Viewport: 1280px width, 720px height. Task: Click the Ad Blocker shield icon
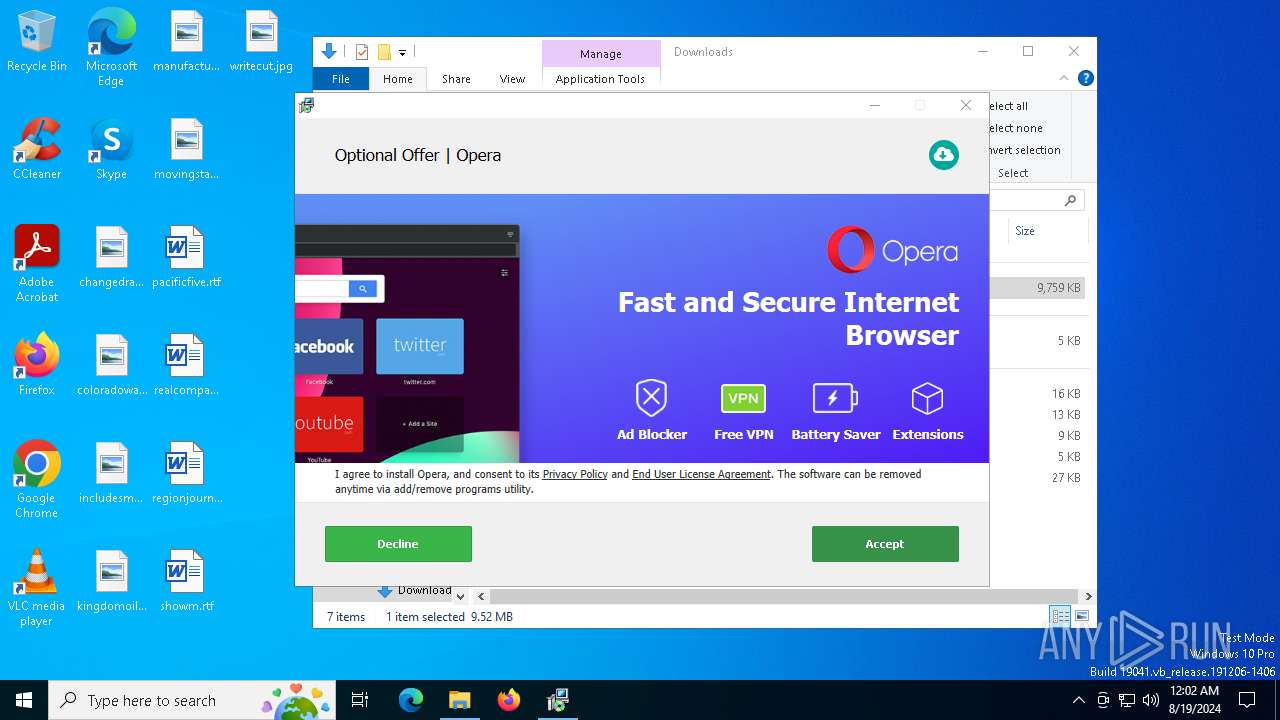coord(651,399)
